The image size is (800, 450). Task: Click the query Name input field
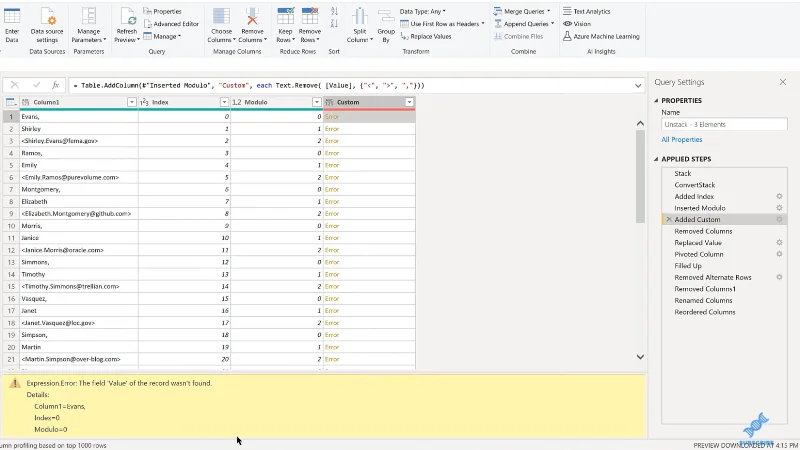(724, 124)
